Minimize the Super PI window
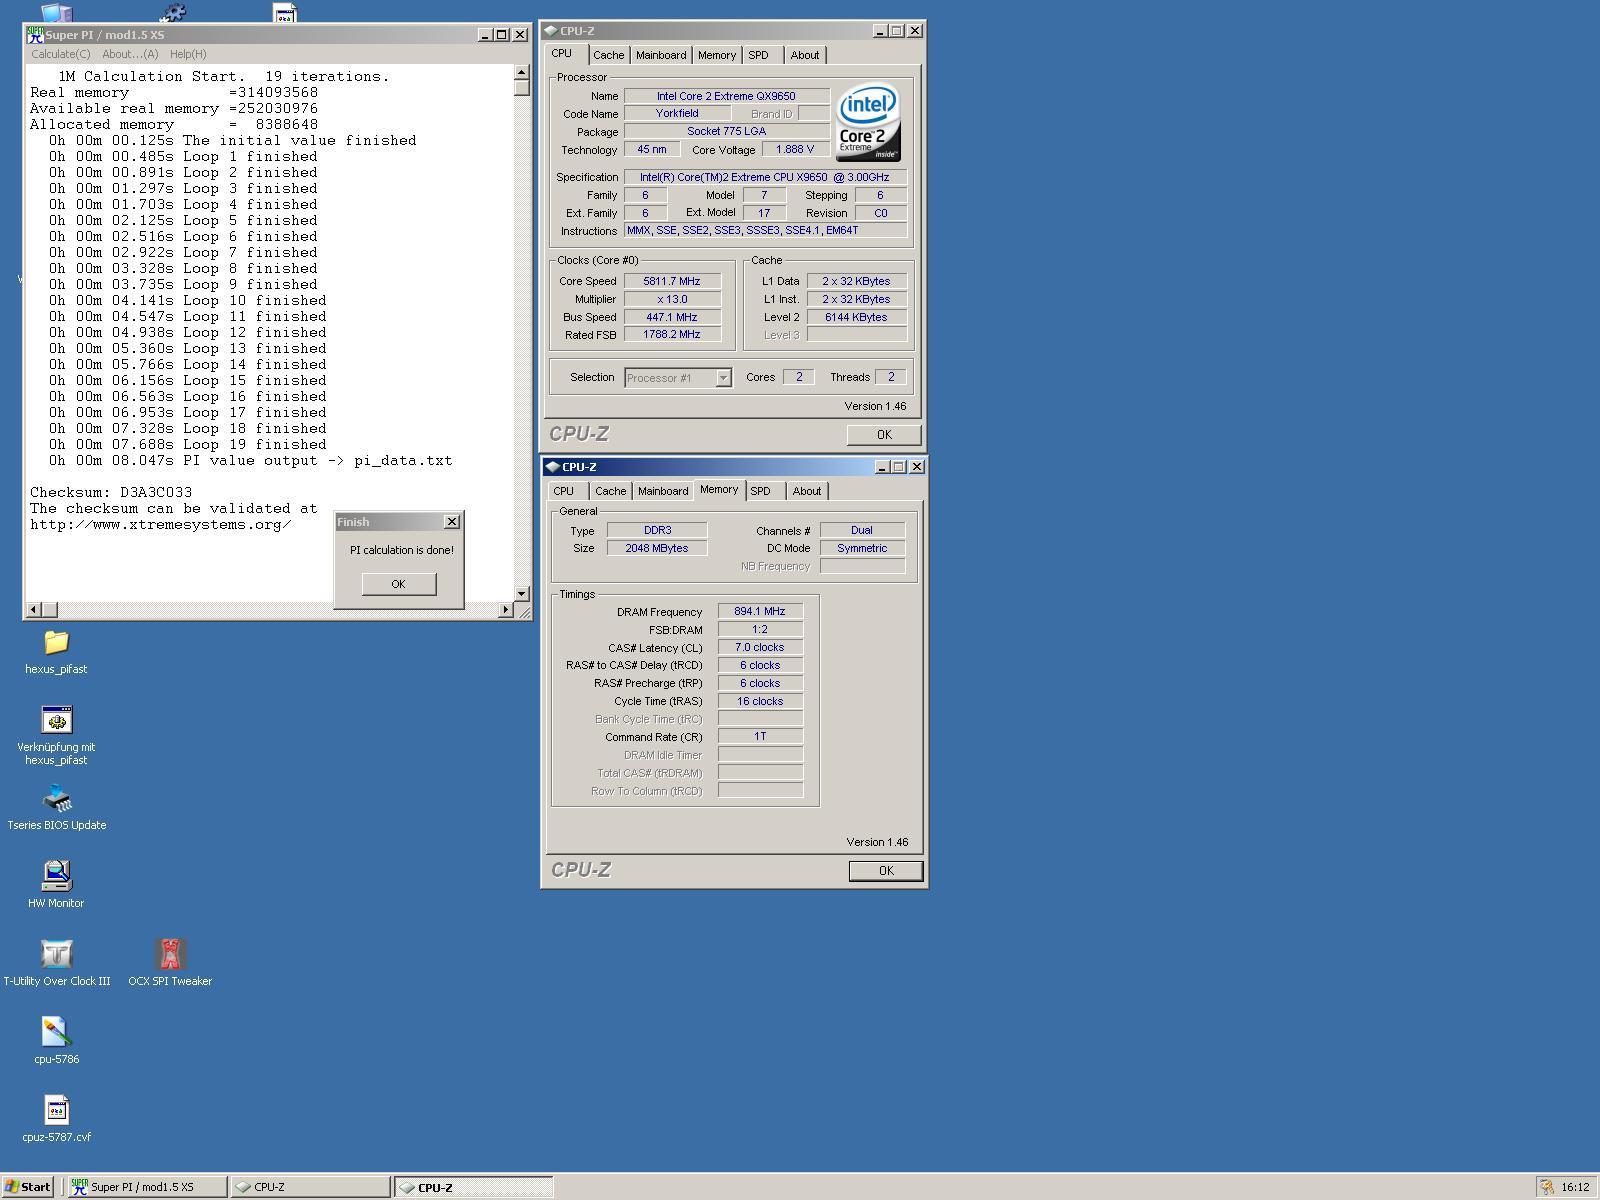This screenshot has width=1600, height=1200. 485,35
